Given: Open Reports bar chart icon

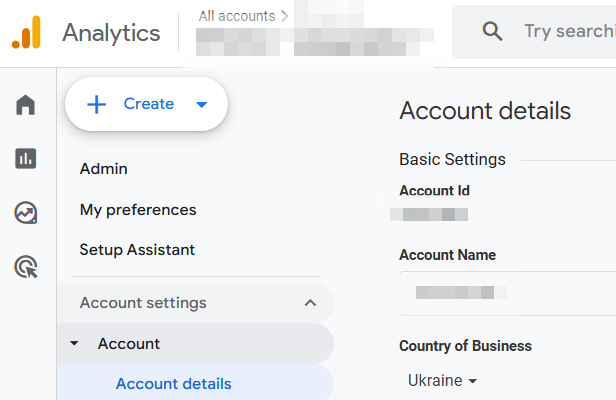Looking at the screenshot, I should pos(26,158).
